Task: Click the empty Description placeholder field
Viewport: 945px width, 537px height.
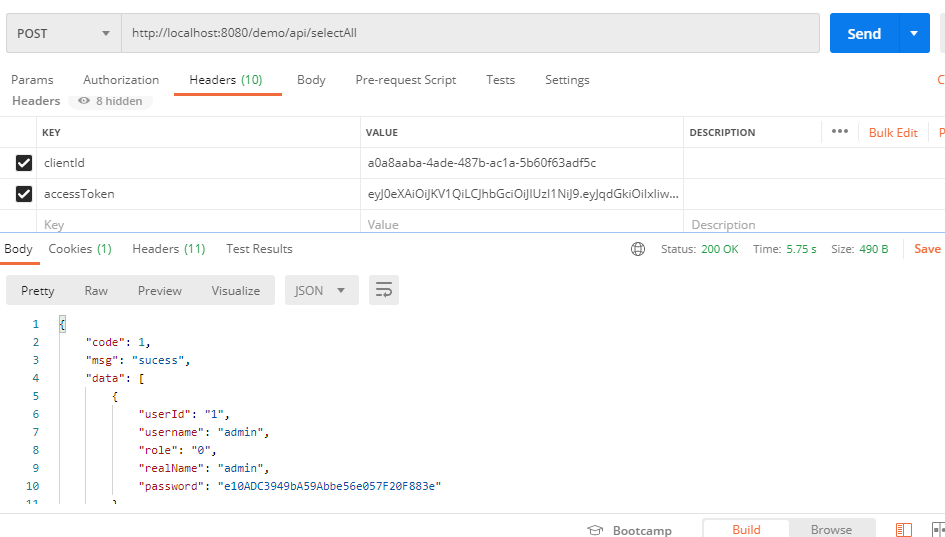Action: click(814, 224)
